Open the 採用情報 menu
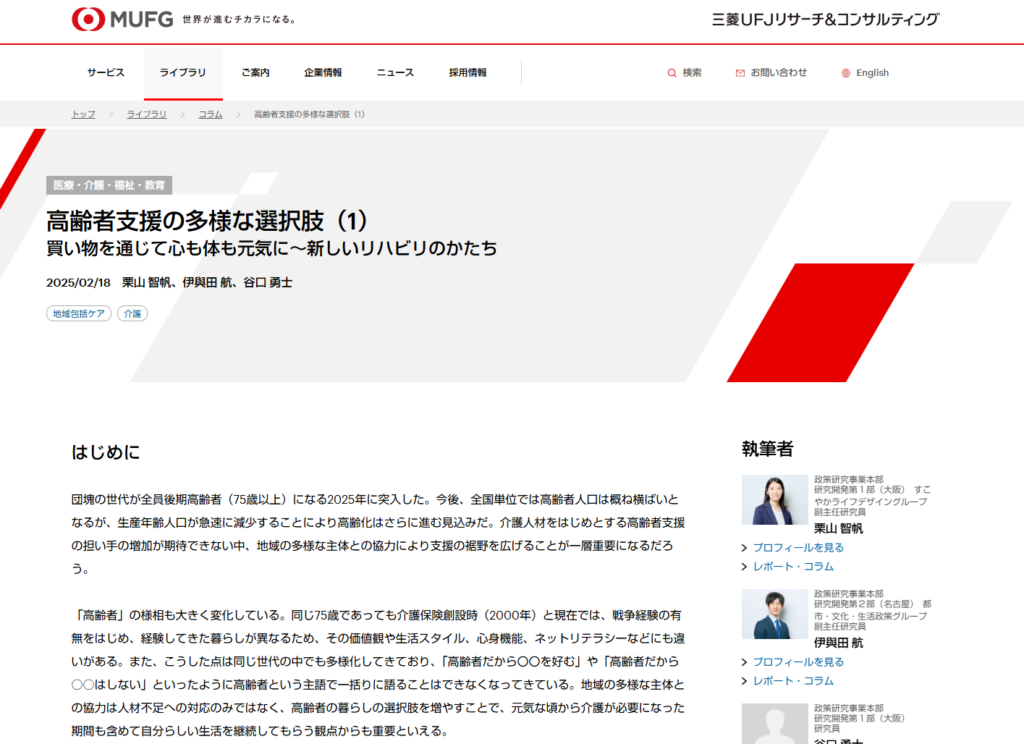 tap(468, 73)
